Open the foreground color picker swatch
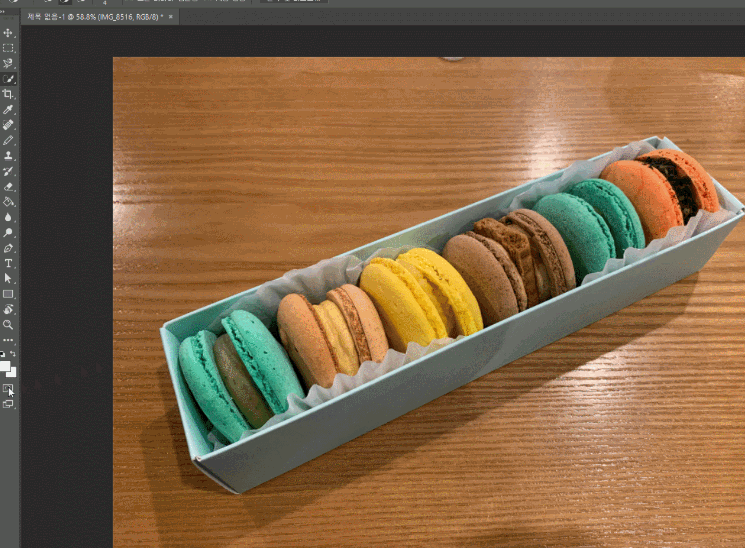The width and height of the screenshot is (745, 548). click(5, 365)
